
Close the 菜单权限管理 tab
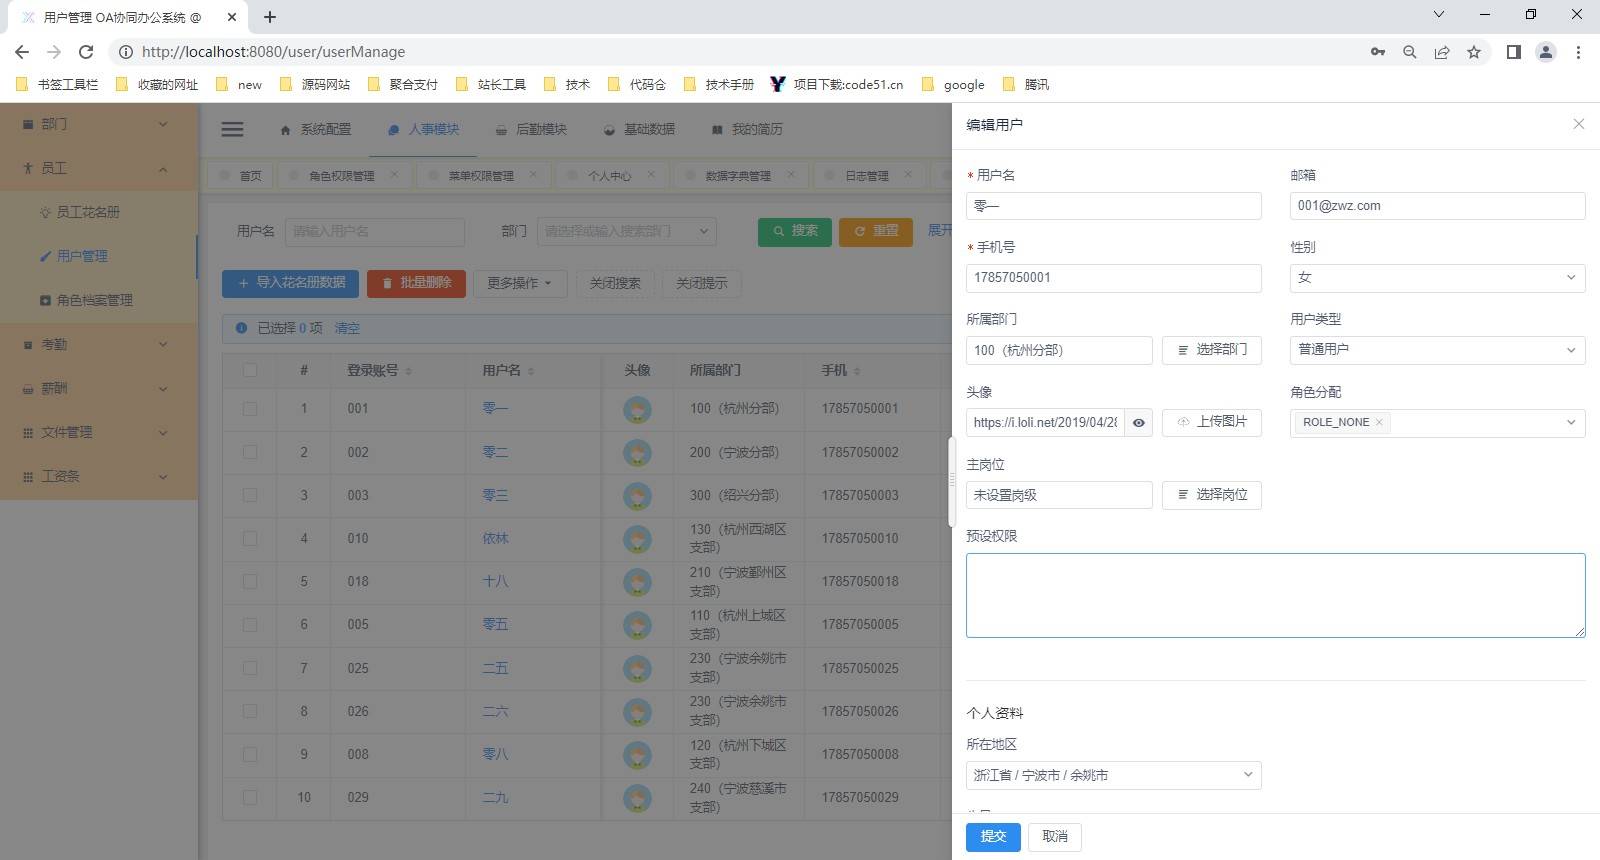point(533,174)
